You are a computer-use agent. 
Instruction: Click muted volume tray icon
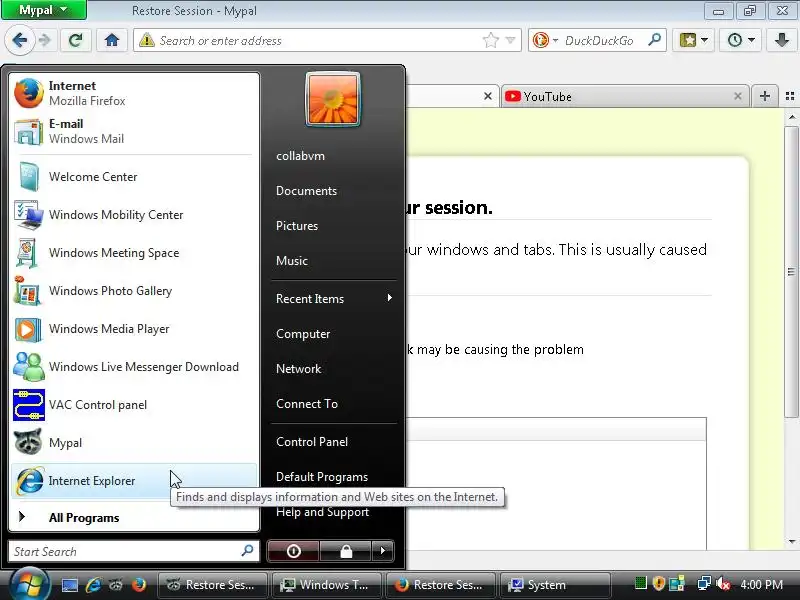tap(722, 584)
